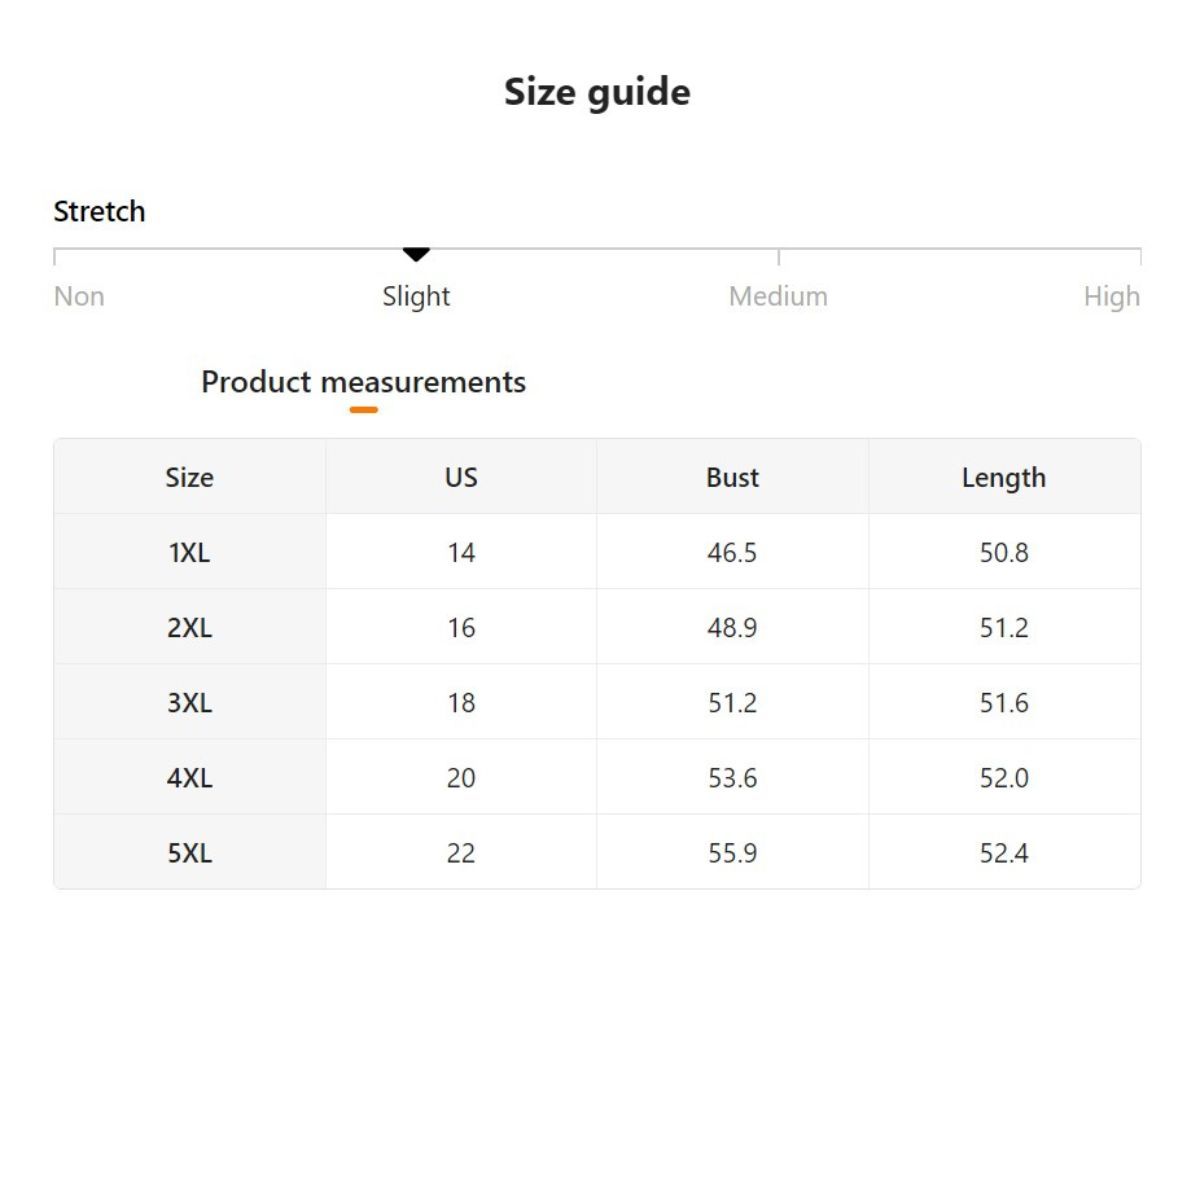The image size is (1200, 1200).
Task: Click the Bust column header
Action: click(x=732, y=477)
